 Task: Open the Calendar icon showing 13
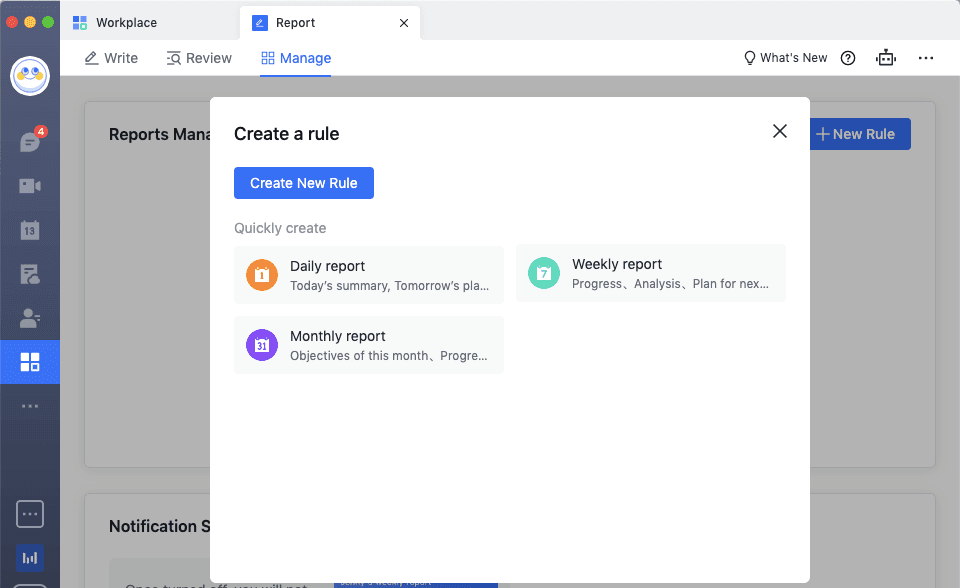pos(30,230)
